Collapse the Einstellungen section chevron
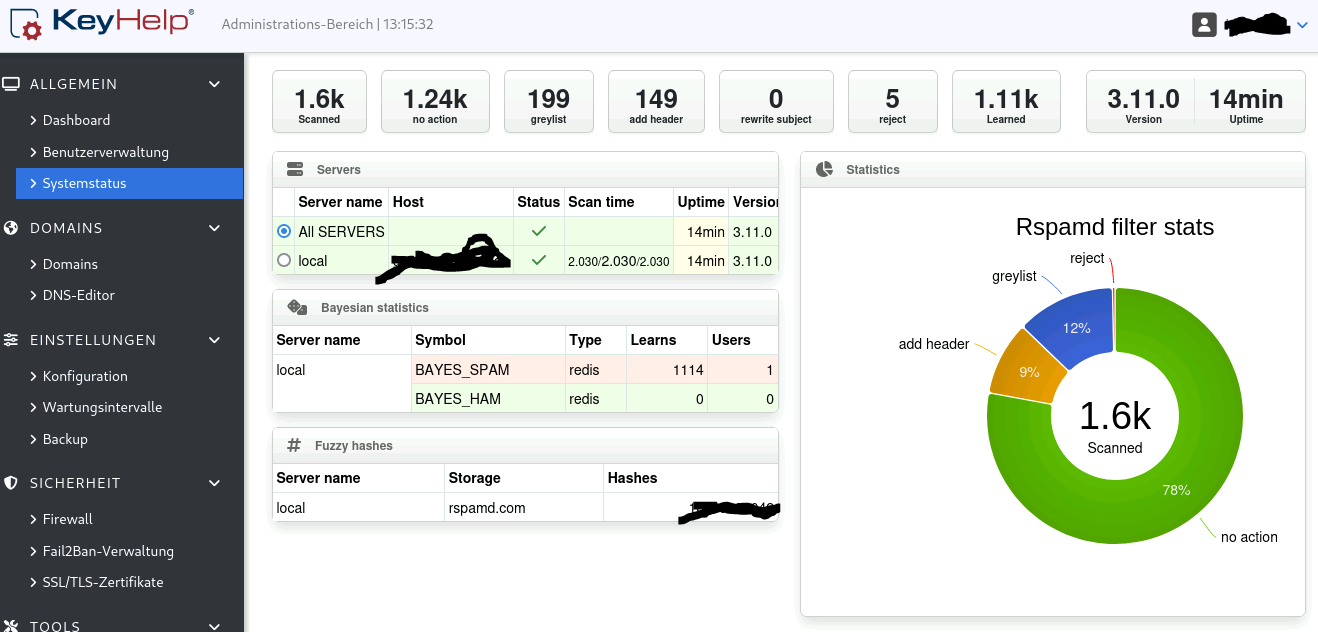Viewport: 1318px width, 632px height. coord(214,340)
